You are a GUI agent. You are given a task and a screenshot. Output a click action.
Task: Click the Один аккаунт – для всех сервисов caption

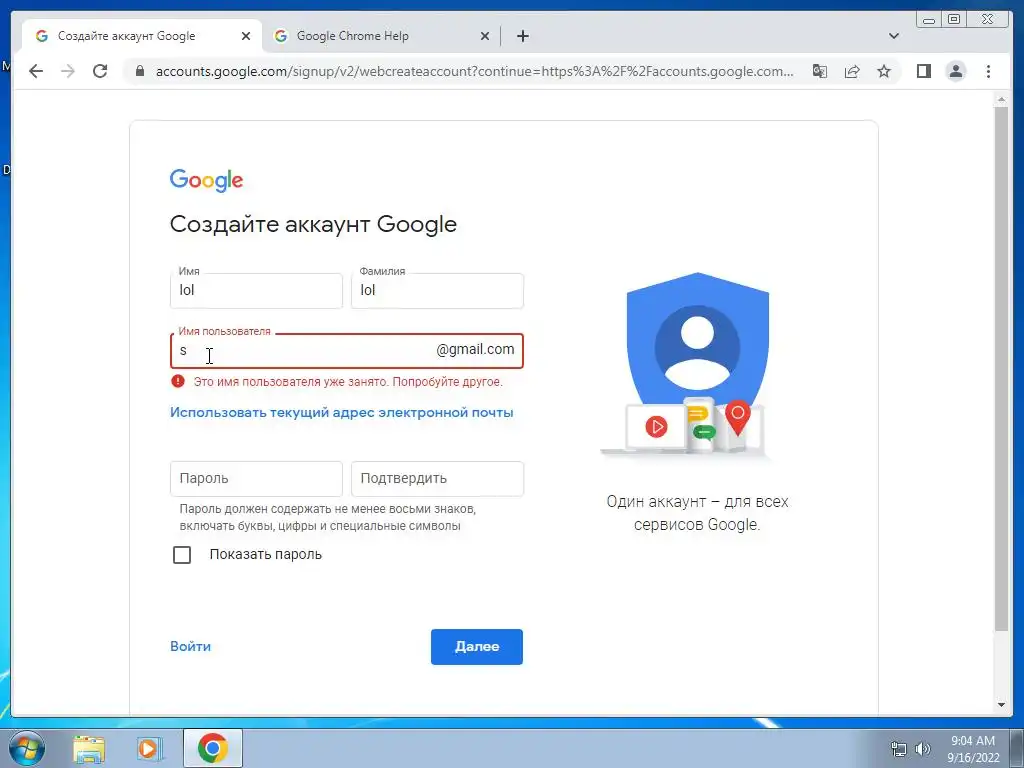click(697, 513)
